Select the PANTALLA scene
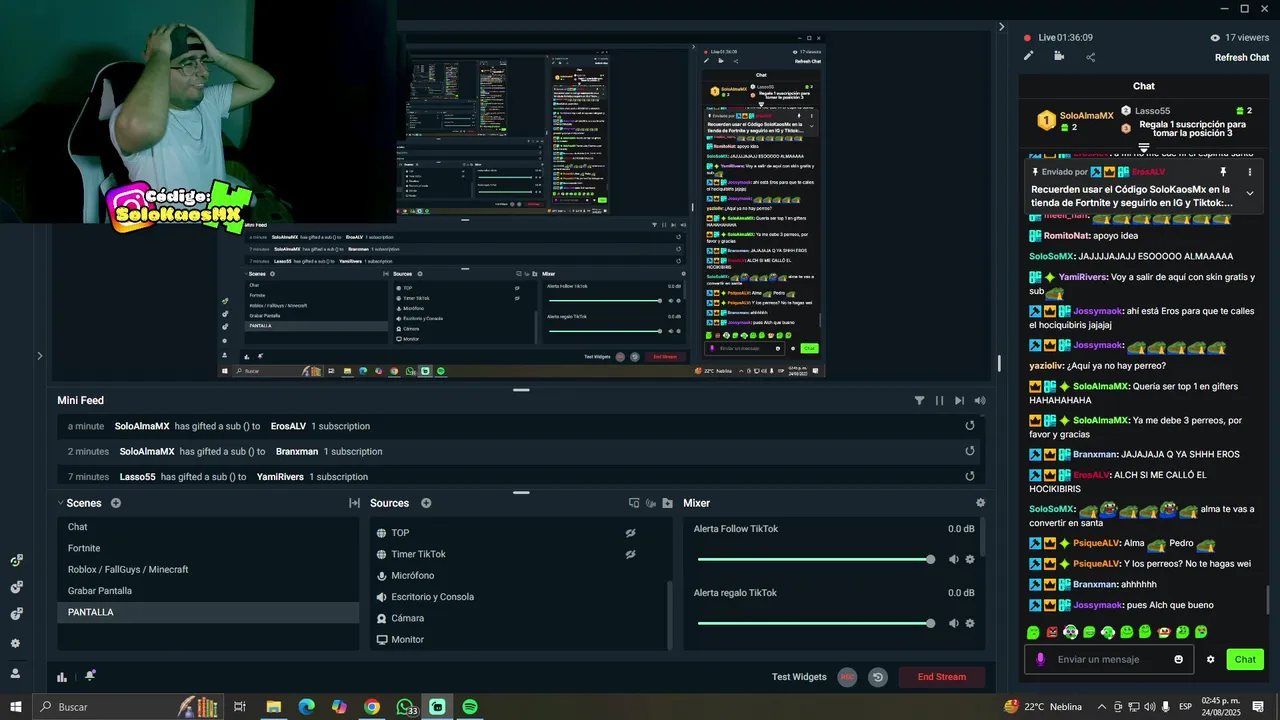The width and height of the screenshot is (1280, 720). (208, 612)
